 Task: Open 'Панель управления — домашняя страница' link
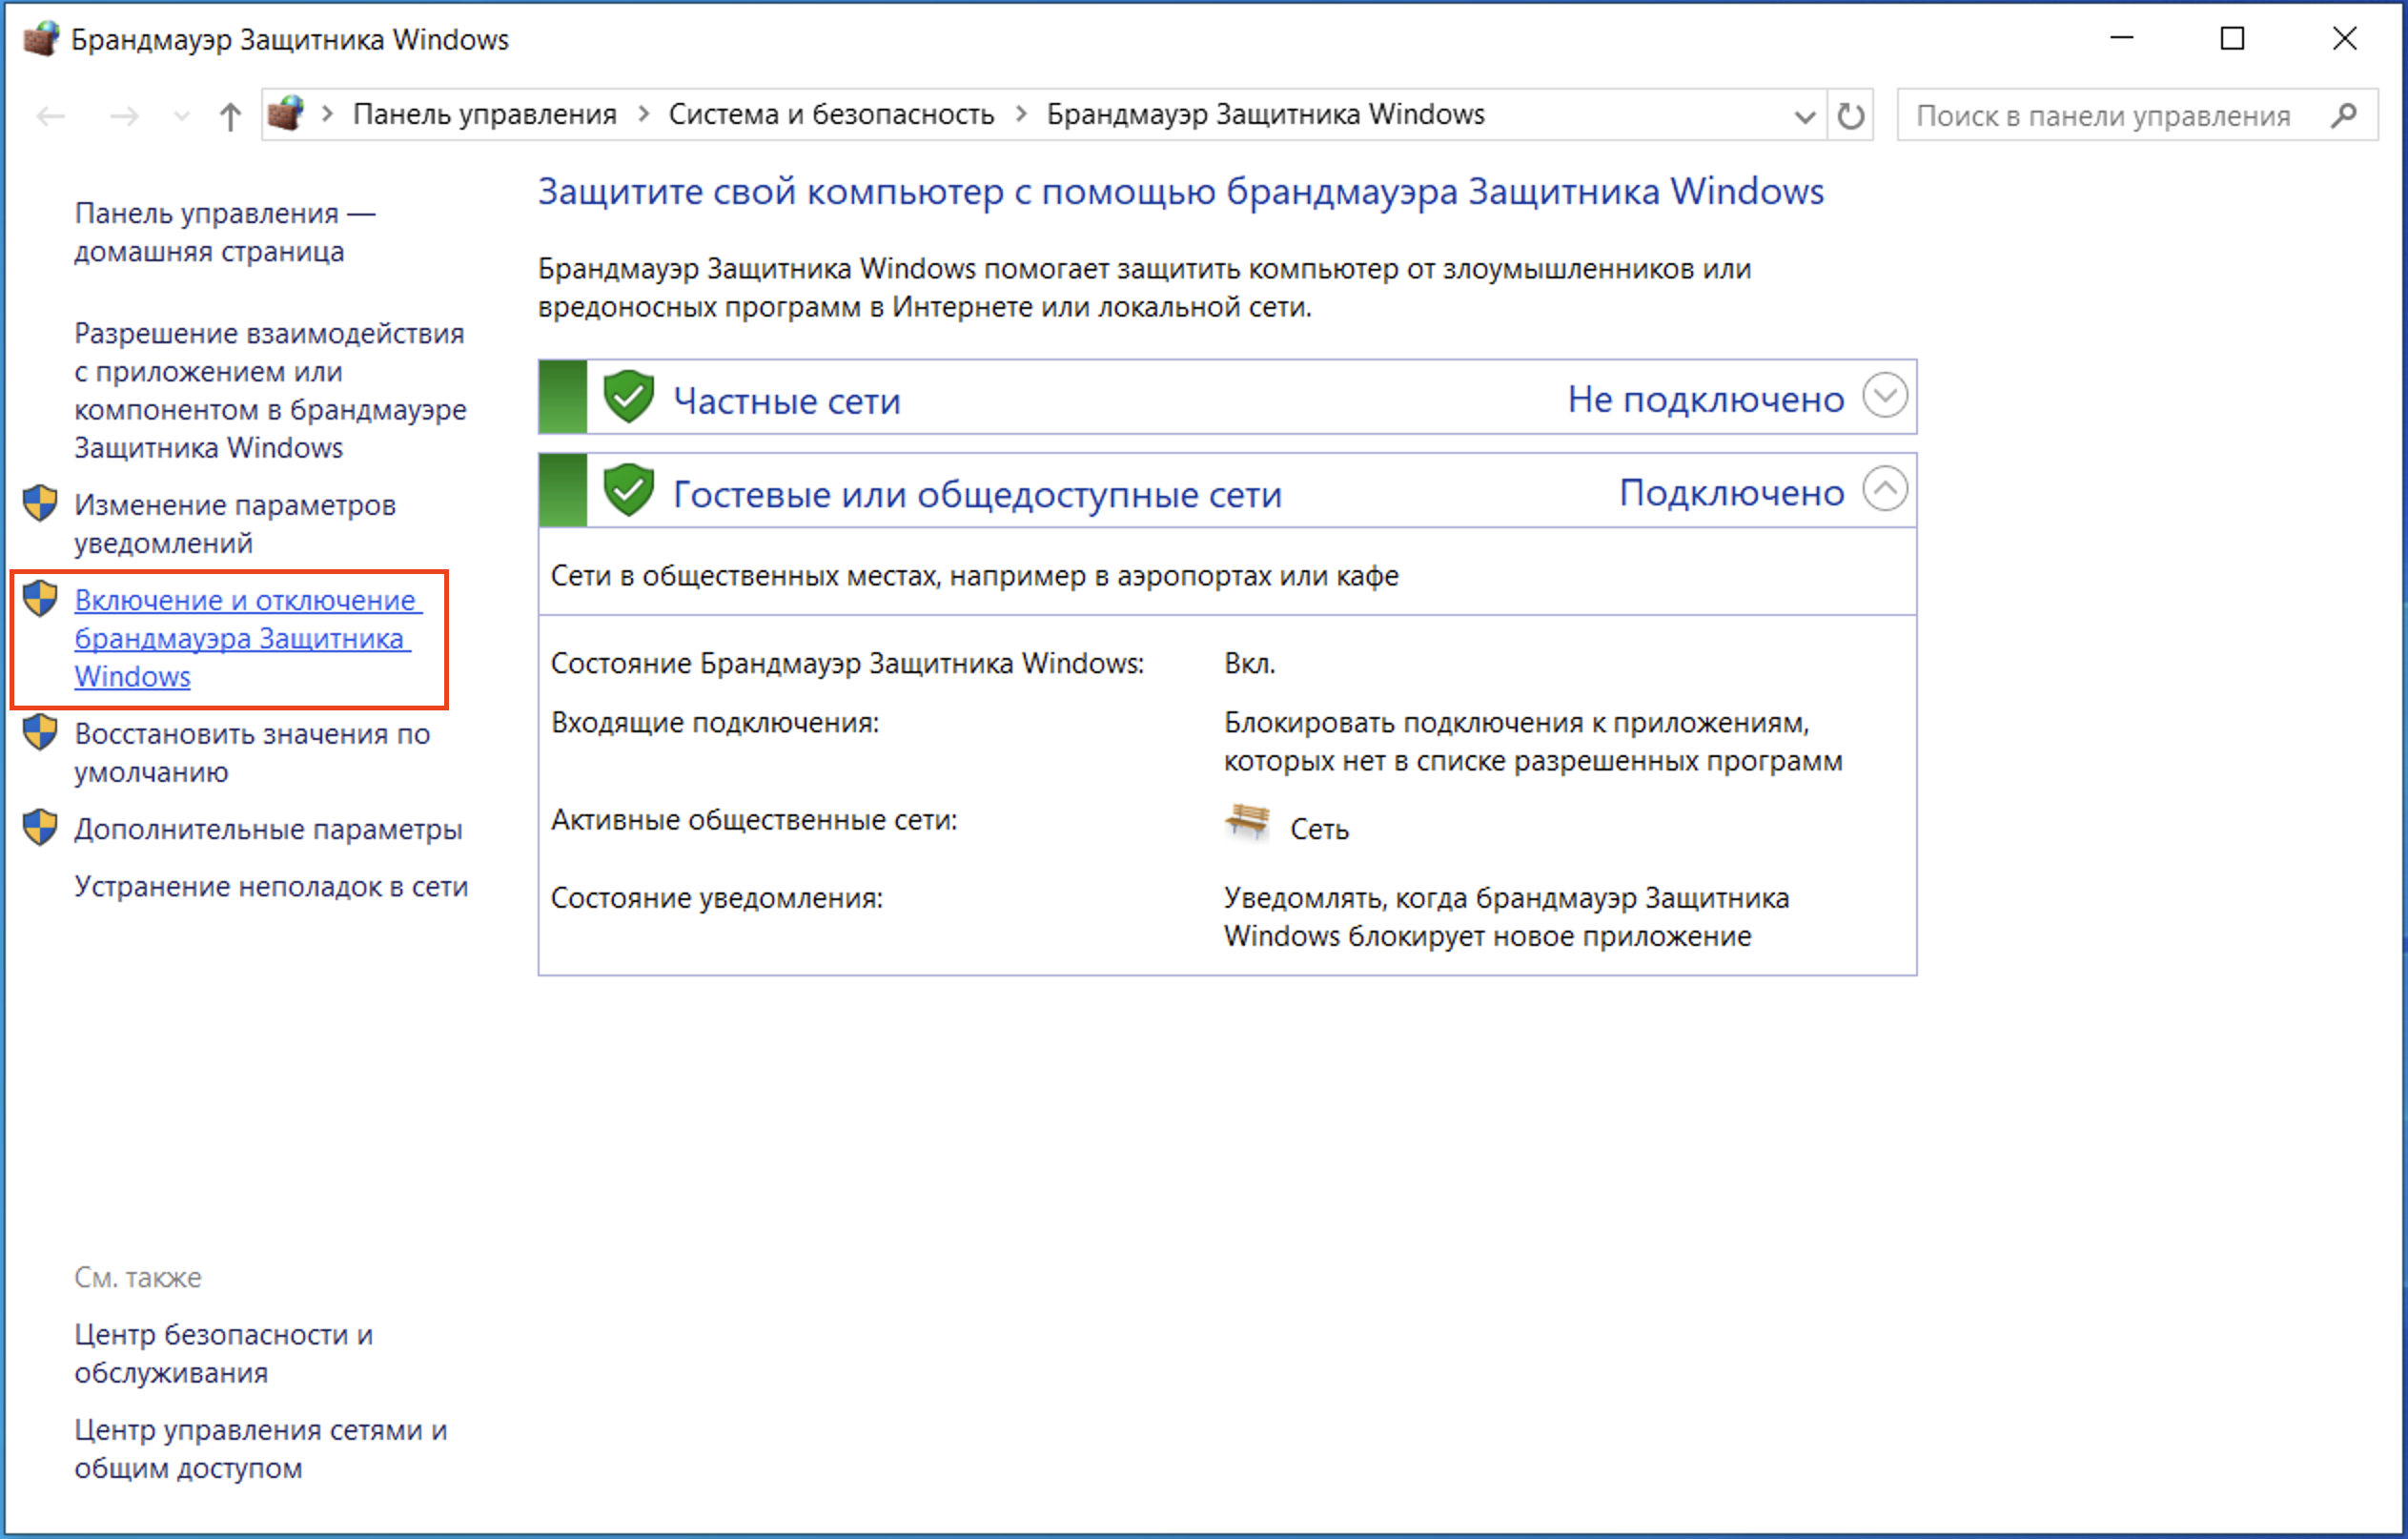[x=225, y=232]
